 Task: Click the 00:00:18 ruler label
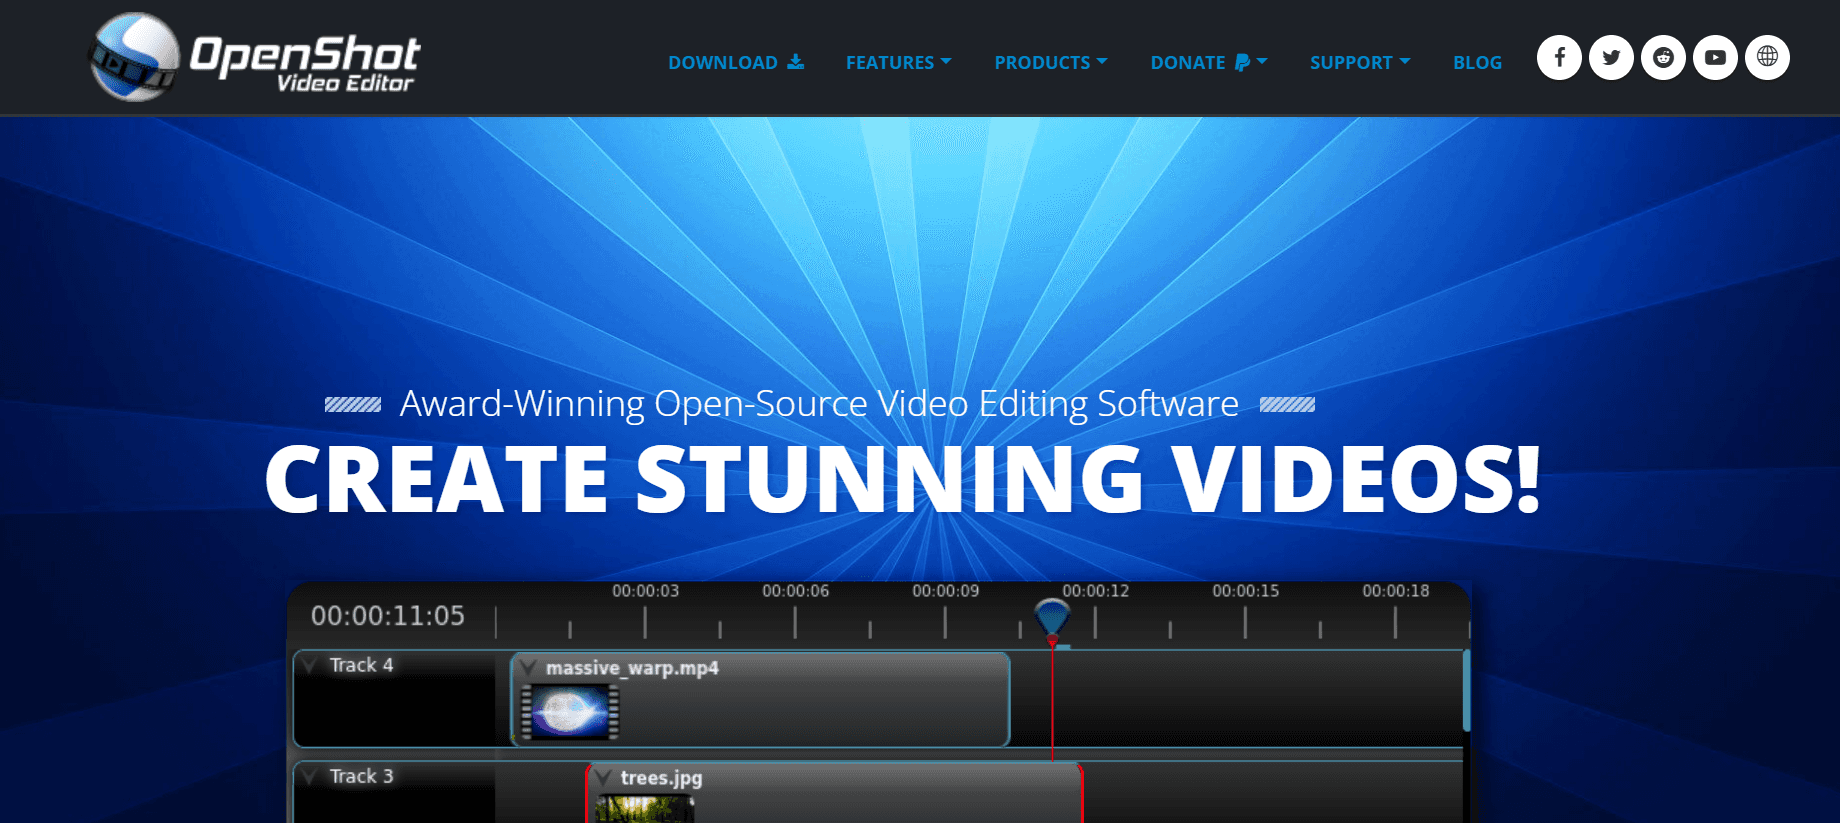(x=1395, y=591)
